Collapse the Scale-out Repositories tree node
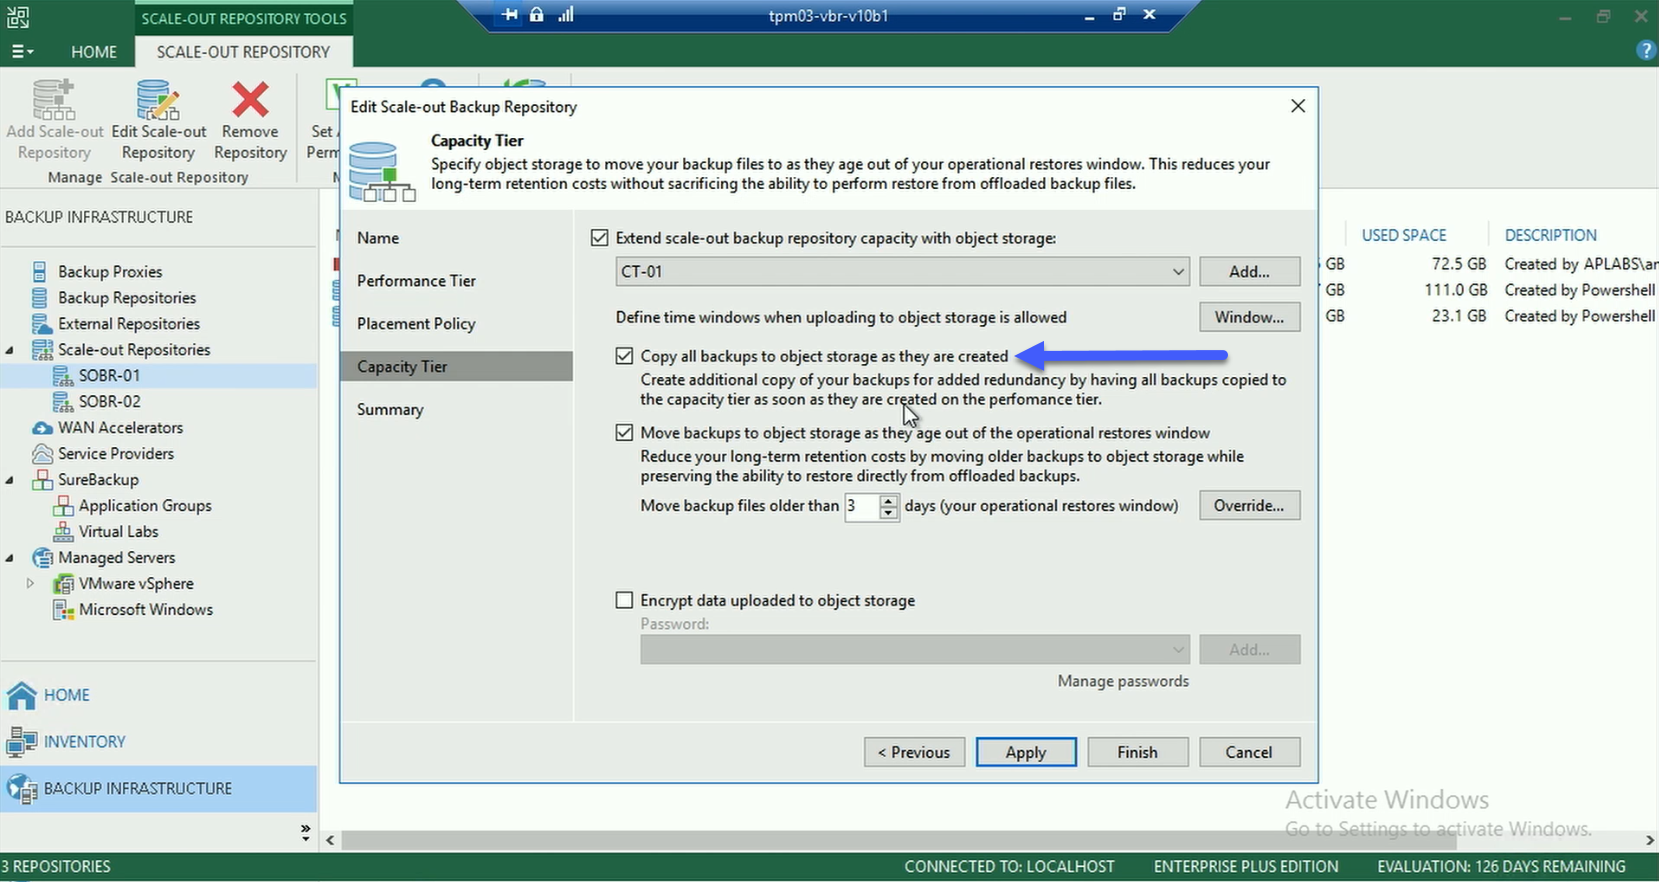 [10, 350]
